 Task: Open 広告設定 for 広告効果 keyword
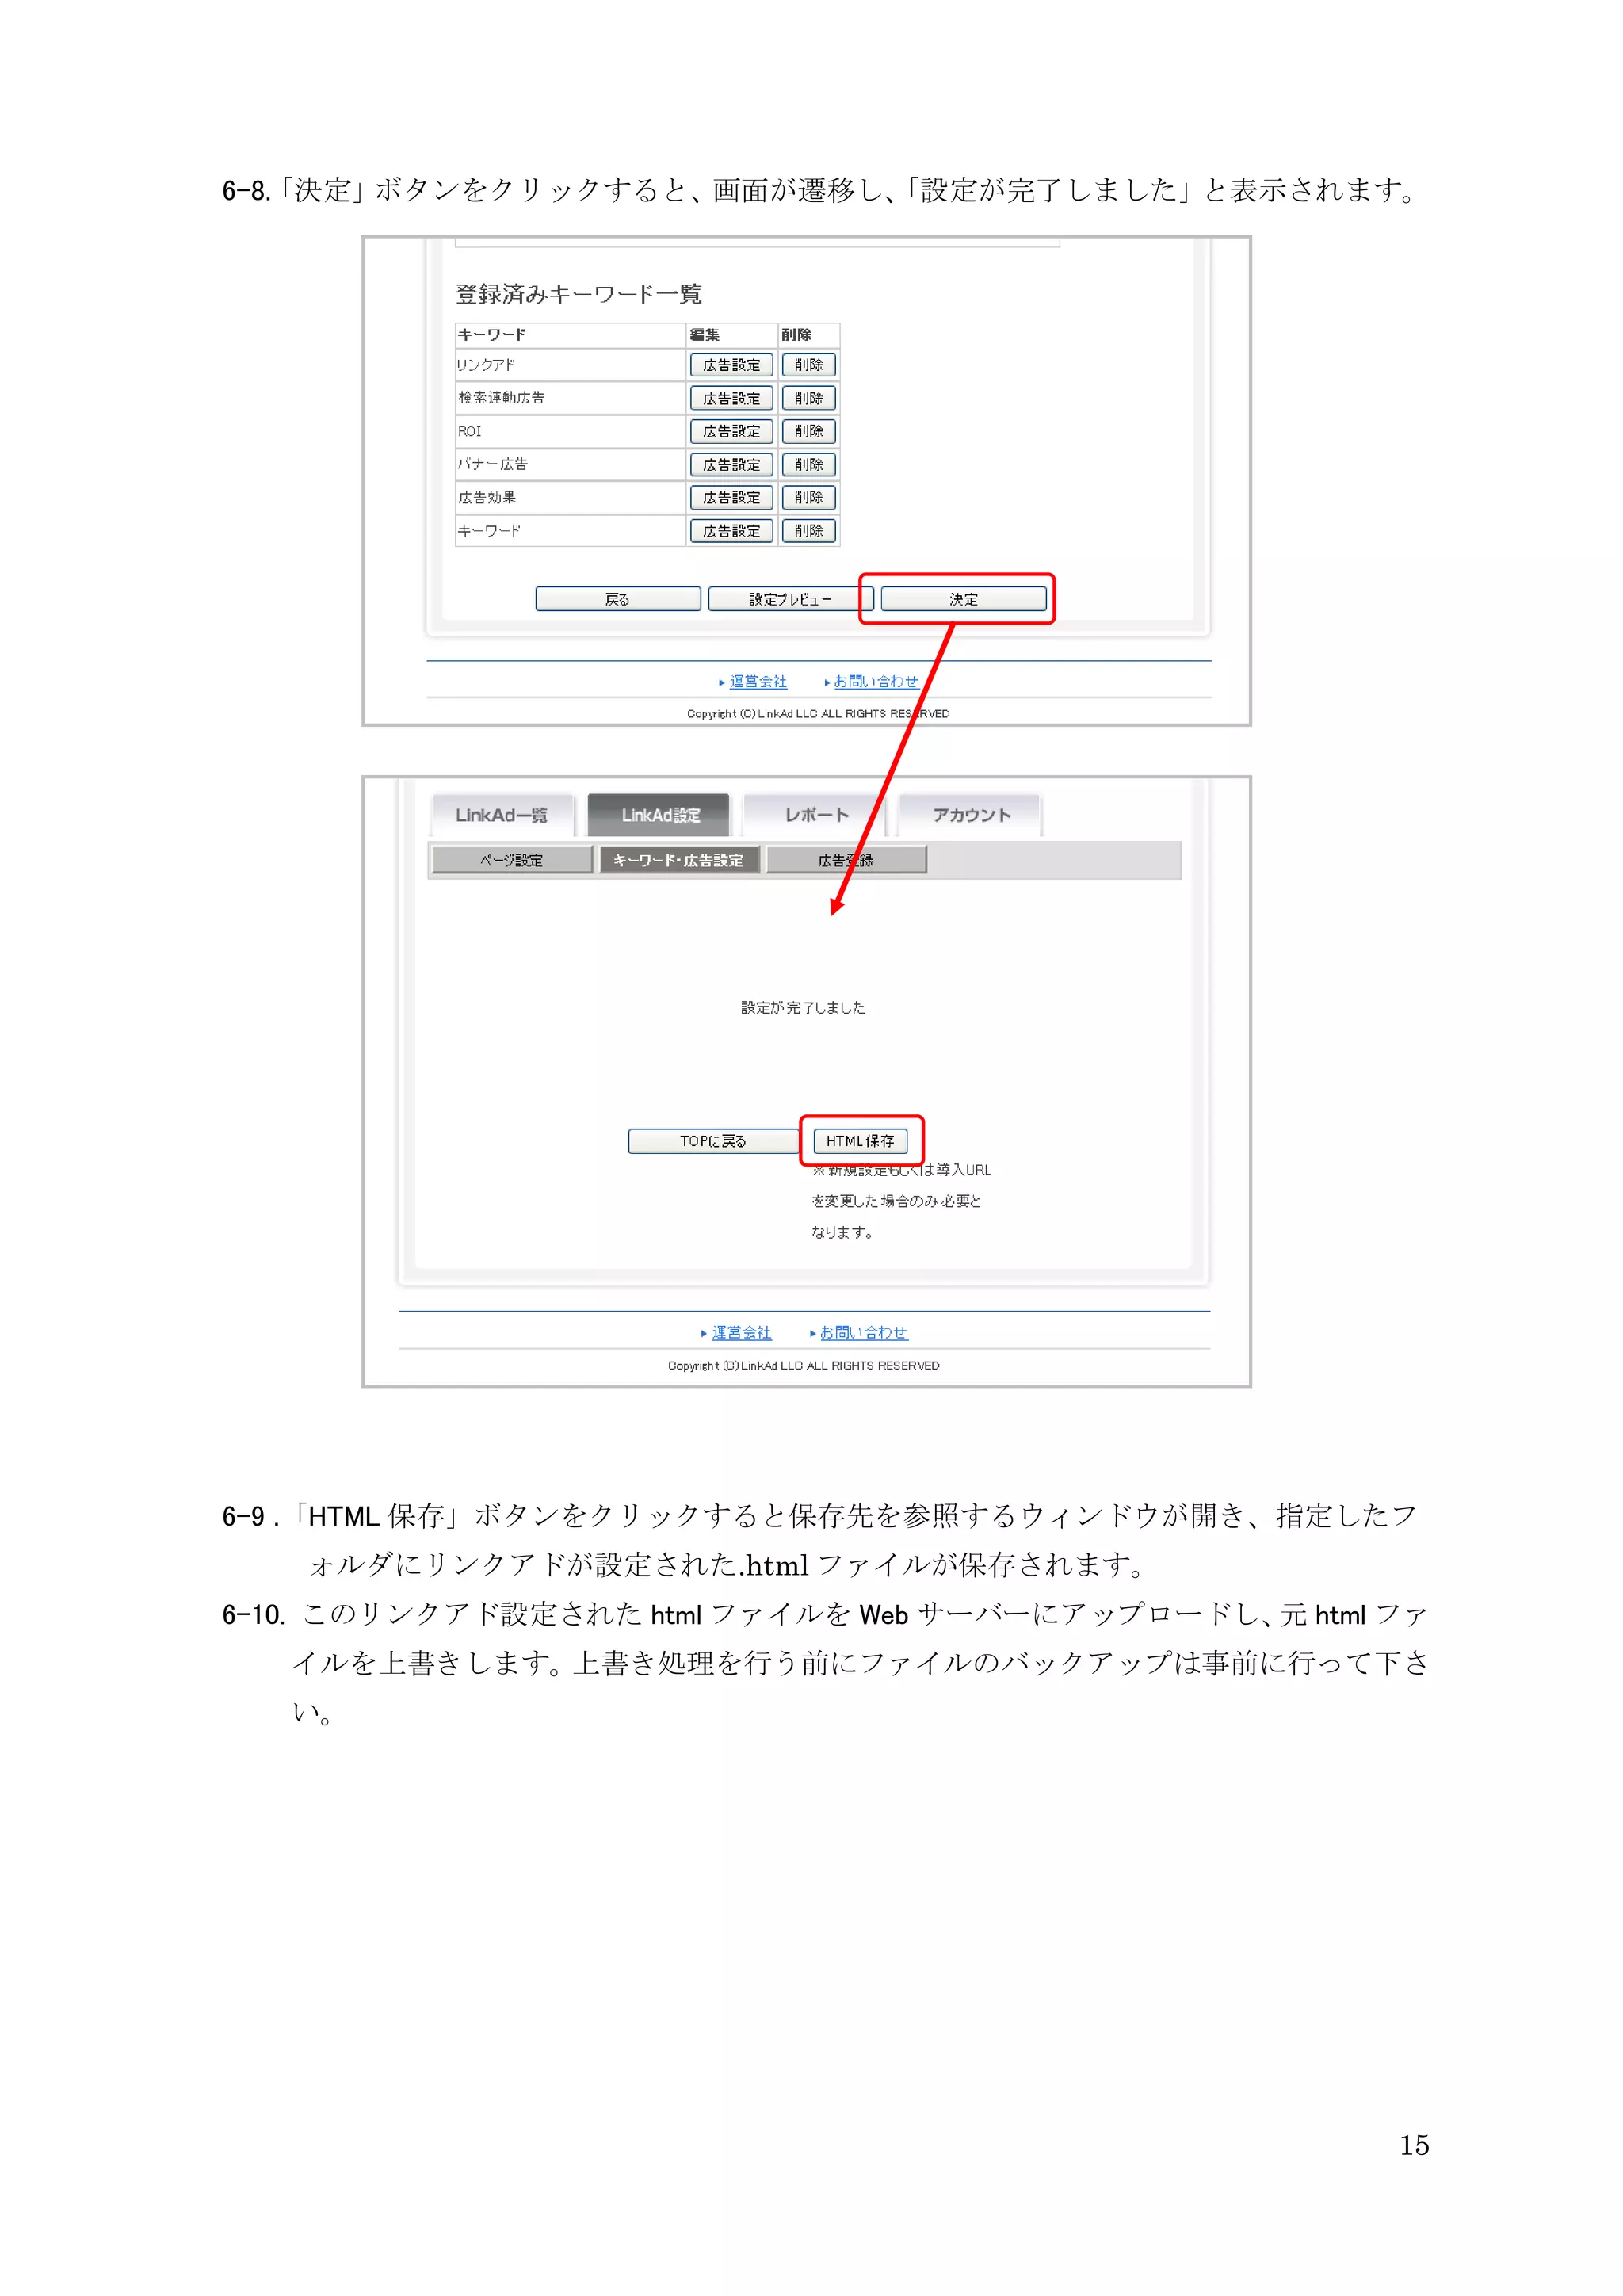[731, 497]
